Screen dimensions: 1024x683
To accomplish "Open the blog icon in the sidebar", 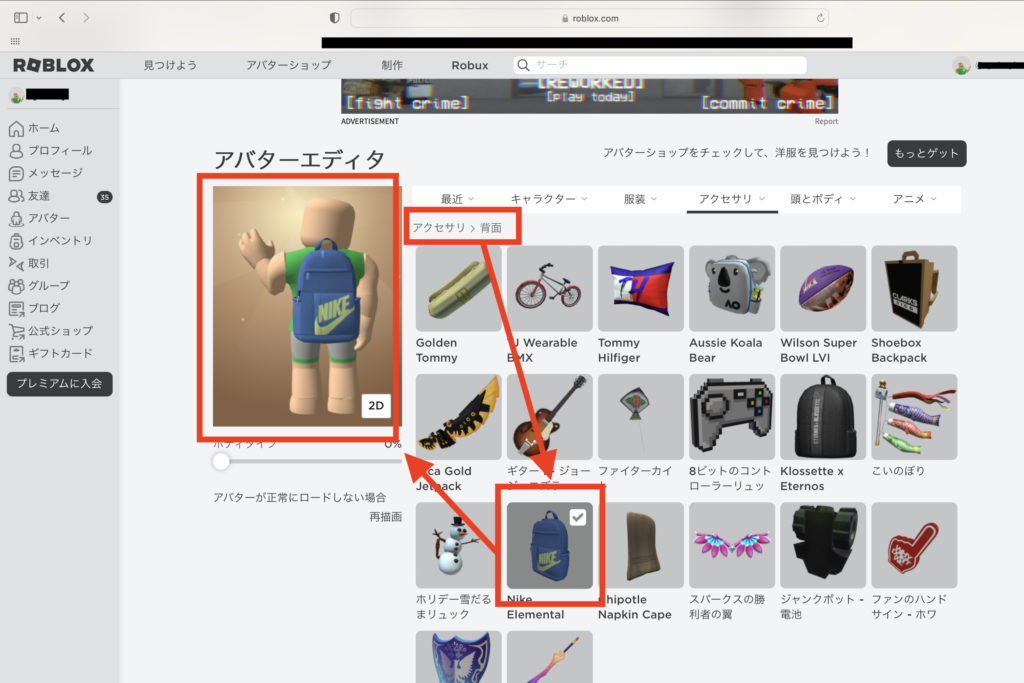I will point(16,308).
